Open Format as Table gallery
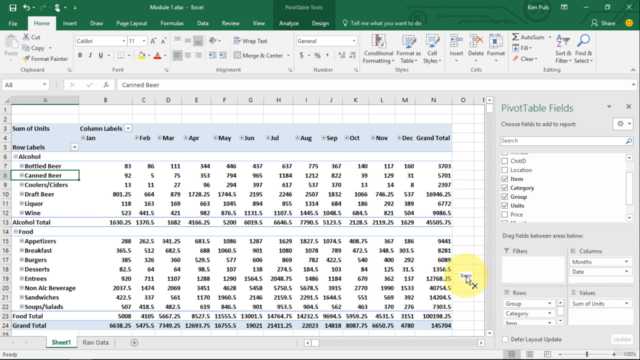This screenshot has width=640, height=360. click(408, 49)
